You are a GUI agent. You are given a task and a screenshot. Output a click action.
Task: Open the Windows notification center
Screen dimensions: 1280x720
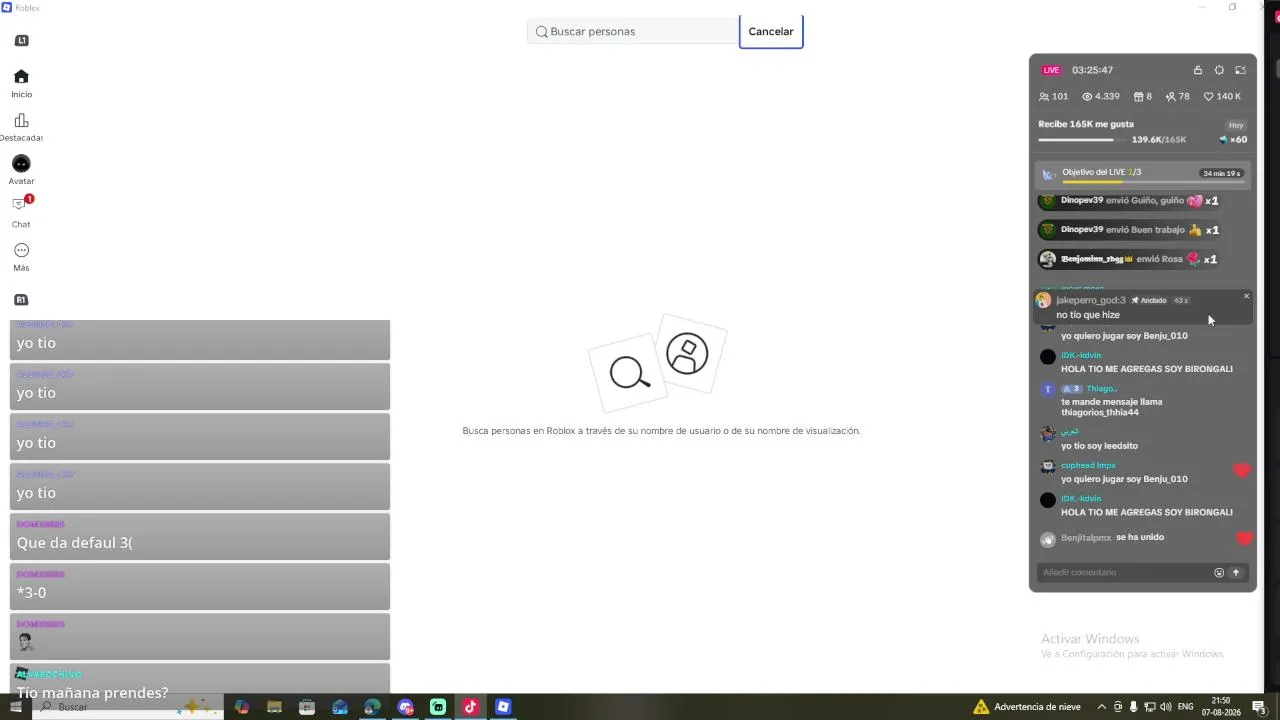click(x=1259, y=707)
